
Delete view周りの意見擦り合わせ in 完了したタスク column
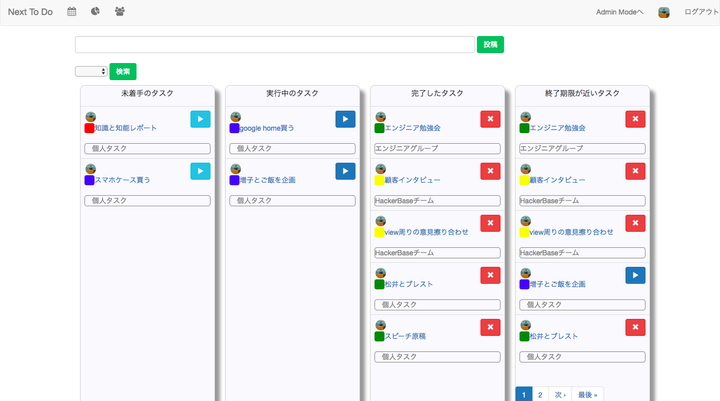pos(490,223)
